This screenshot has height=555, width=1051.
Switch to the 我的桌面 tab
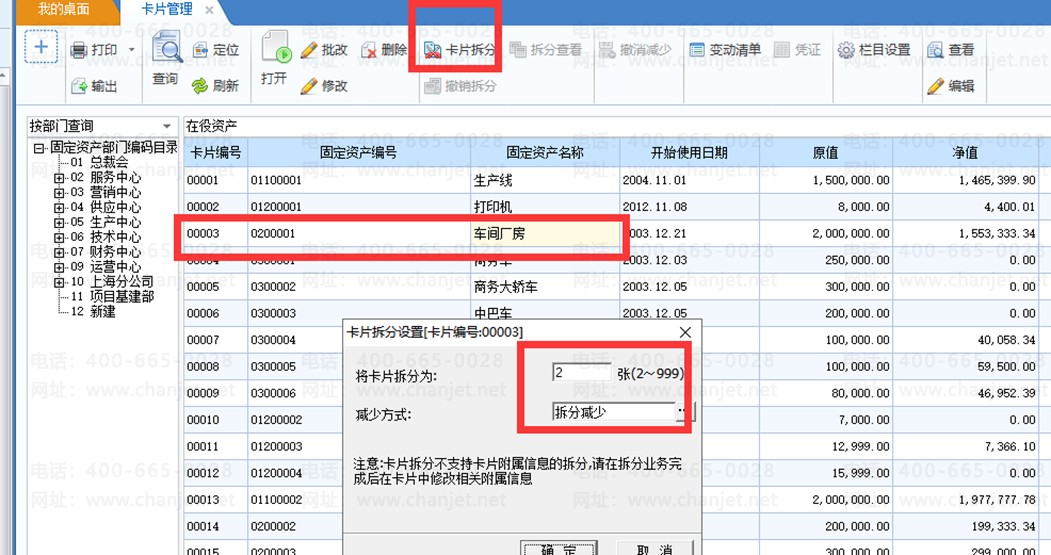click(x=63, y=9)
